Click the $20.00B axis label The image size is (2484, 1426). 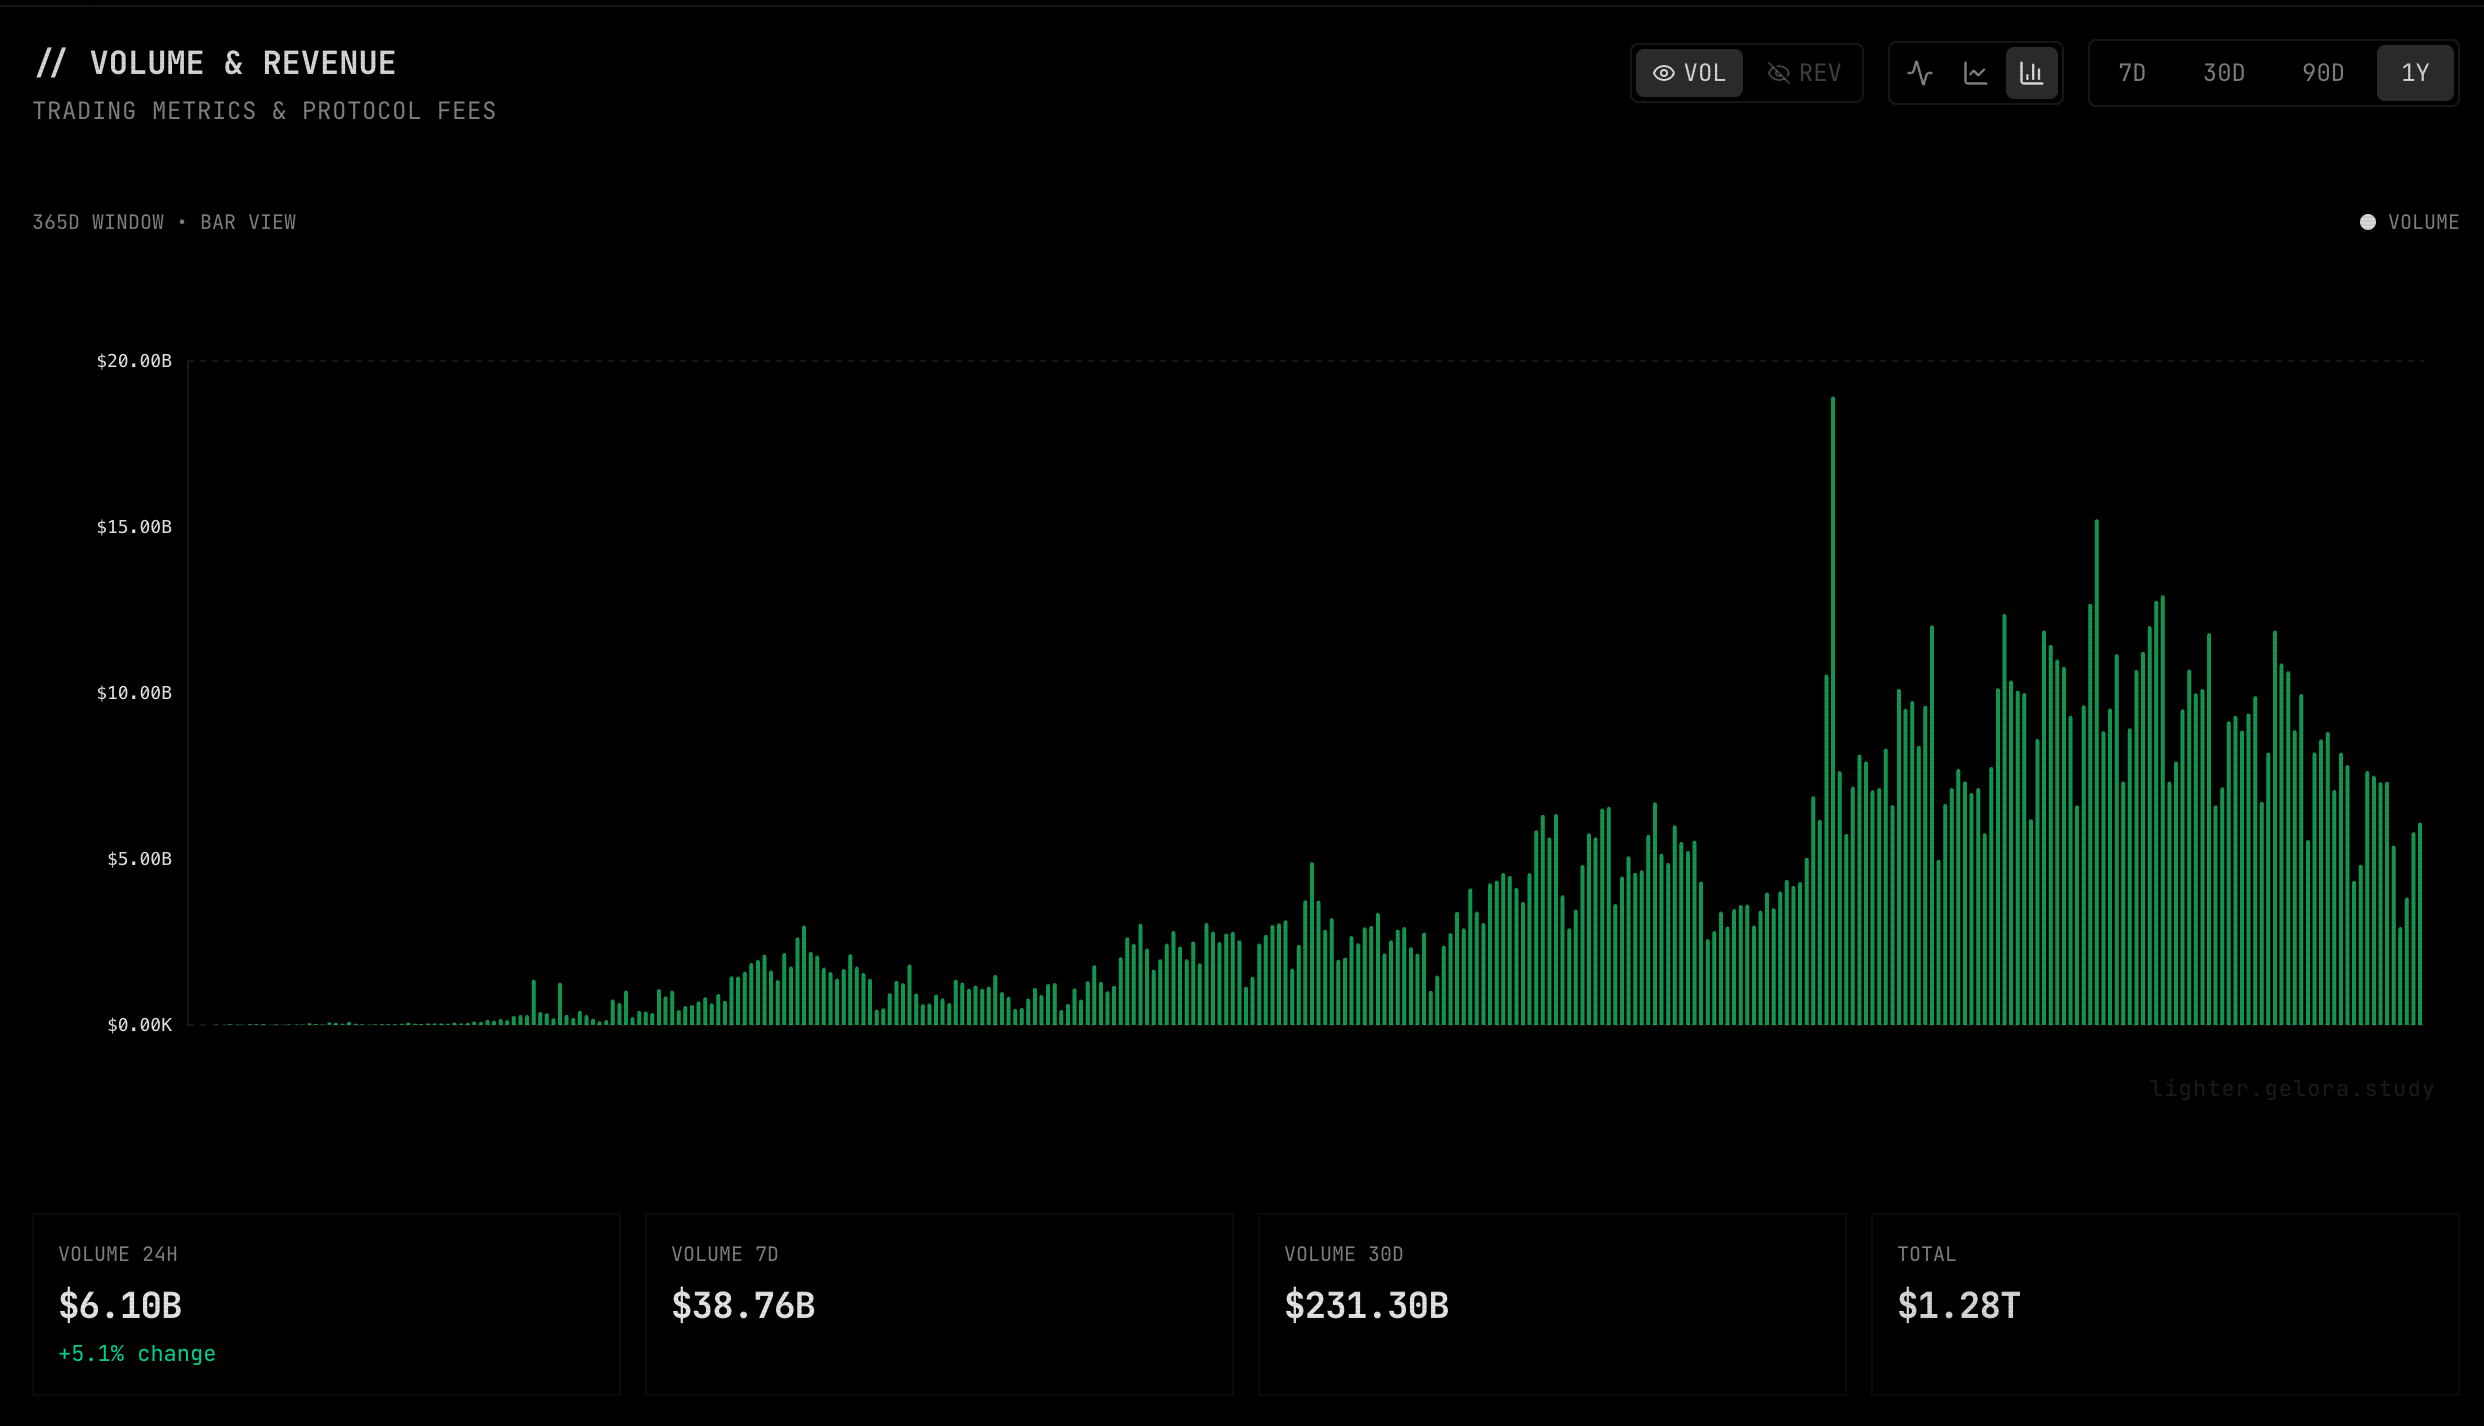click(x=134, y=361)
